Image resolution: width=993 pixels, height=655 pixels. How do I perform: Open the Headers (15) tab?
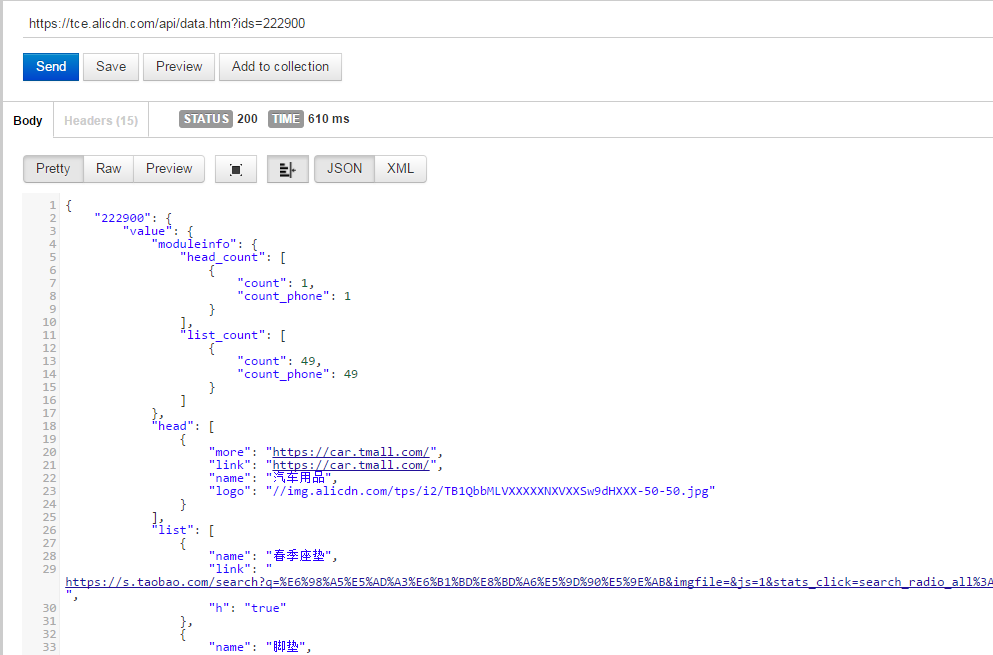(x=101, y=120)
